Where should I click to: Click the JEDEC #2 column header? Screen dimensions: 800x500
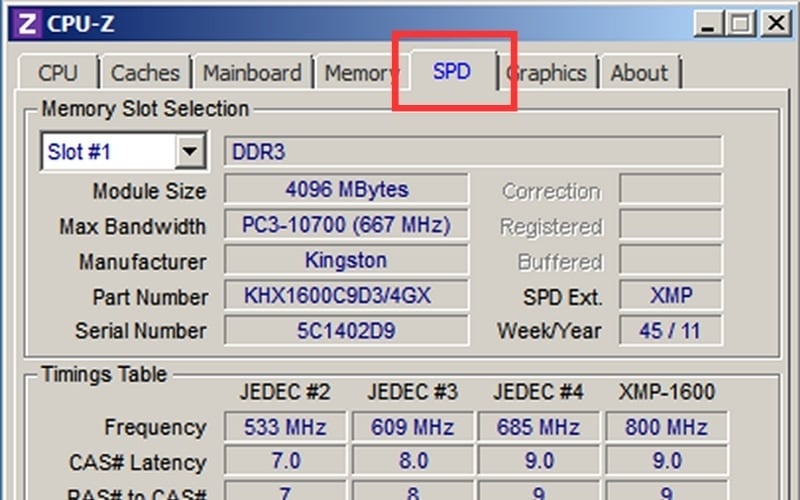point(285,392)
